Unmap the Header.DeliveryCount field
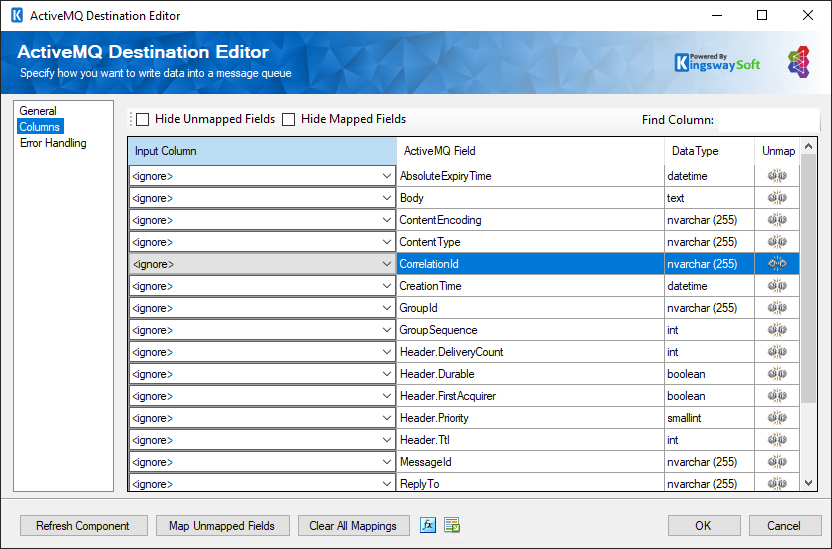Viewport: 832px width, 549px height. (777, 352)
